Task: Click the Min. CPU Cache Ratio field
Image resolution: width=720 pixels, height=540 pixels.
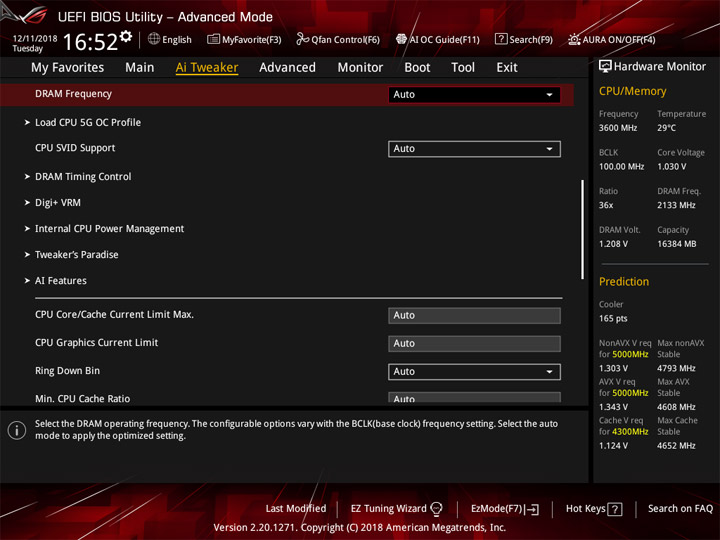Action: (x=474, y=398)
